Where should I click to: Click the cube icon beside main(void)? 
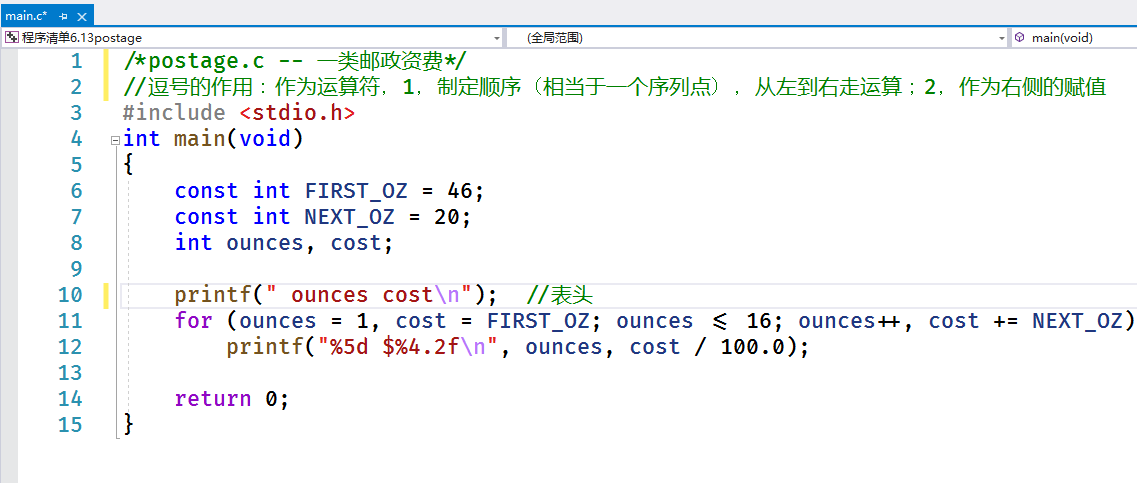click(1020, 38)
